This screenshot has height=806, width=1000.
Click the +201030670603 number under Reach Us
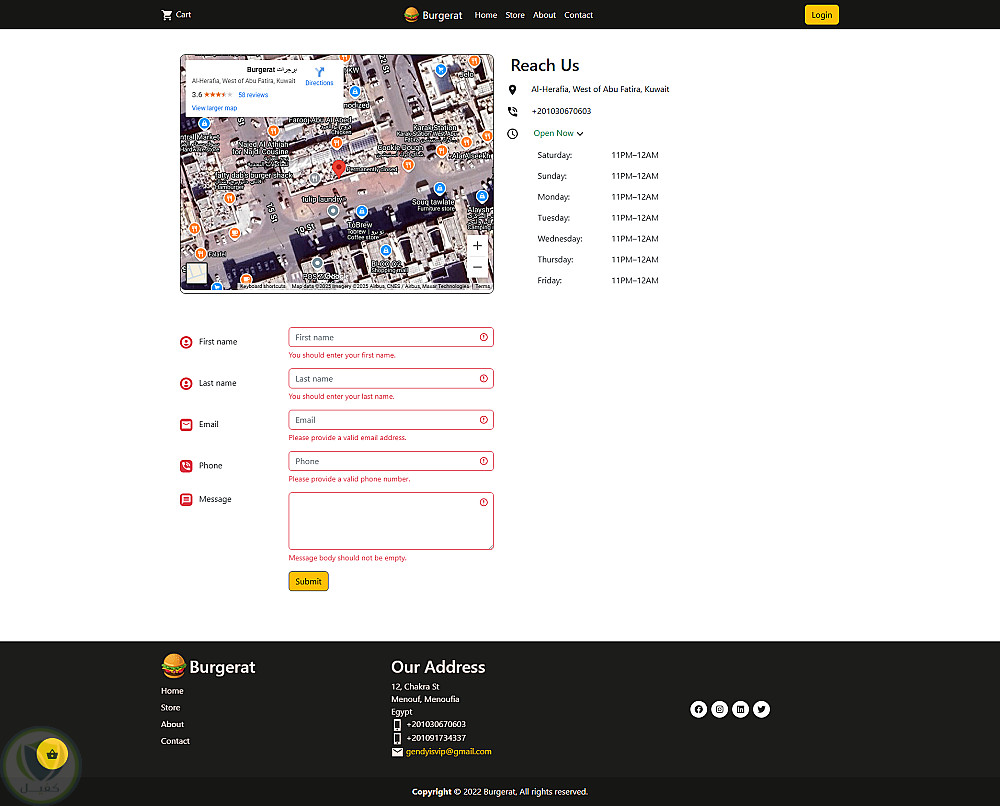pos(561,111)
